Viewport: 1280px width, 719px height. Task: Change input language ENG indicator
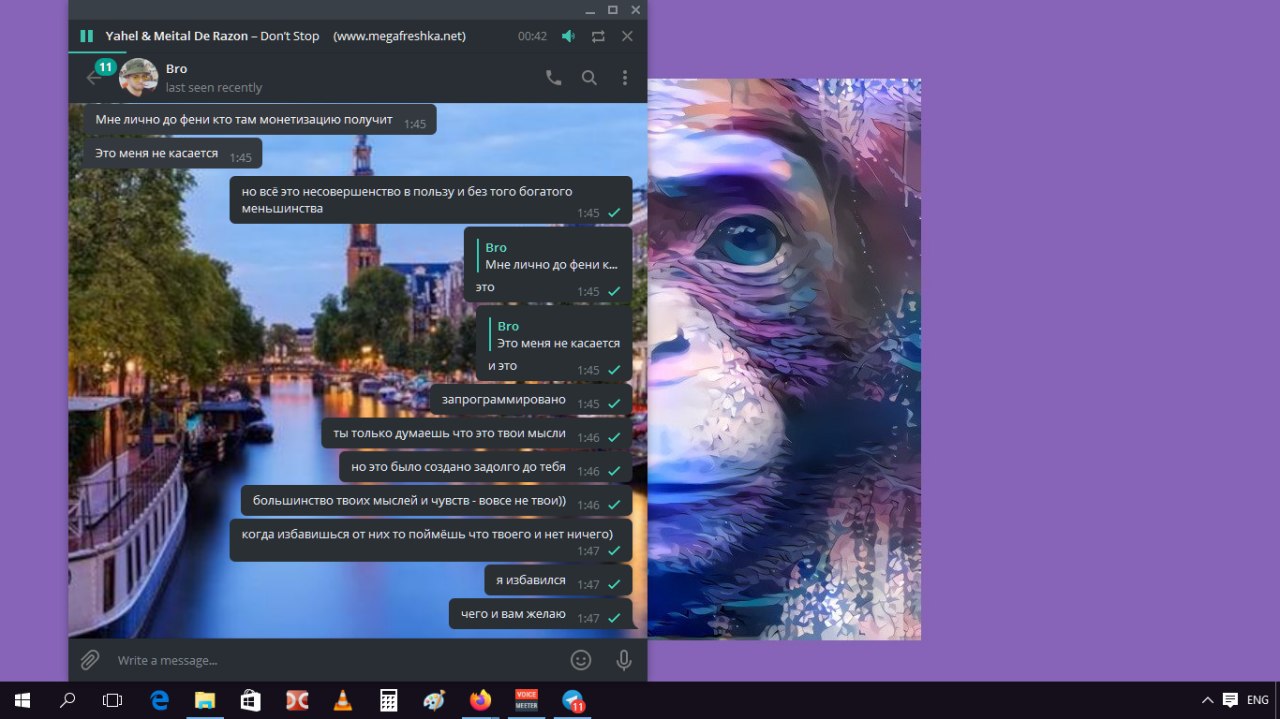click(x=1258, y=700)
